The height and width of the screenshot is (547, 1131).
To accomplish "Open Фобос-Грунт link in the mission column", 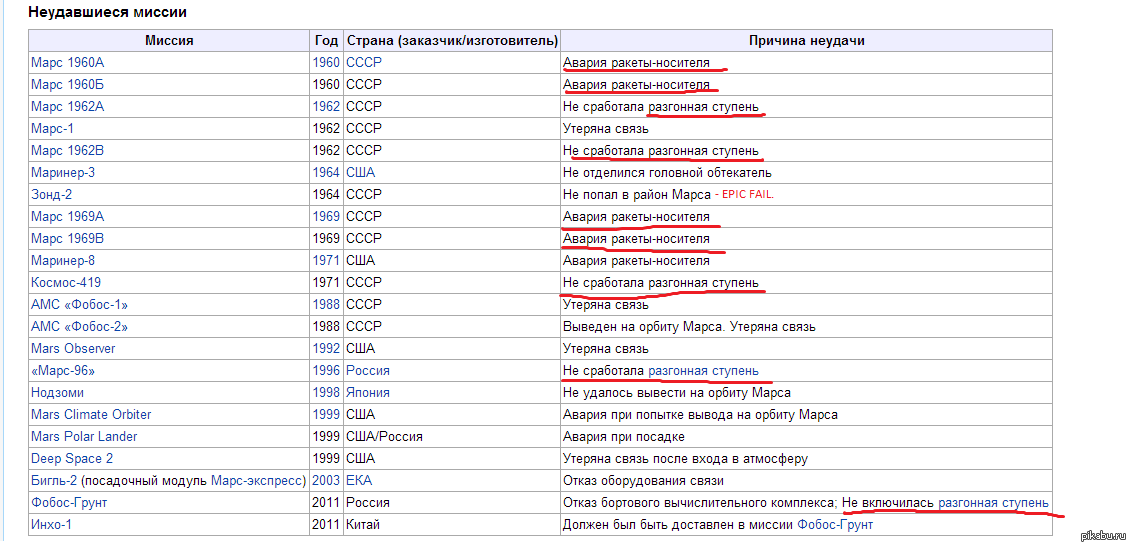I will [x=69, y=502].
